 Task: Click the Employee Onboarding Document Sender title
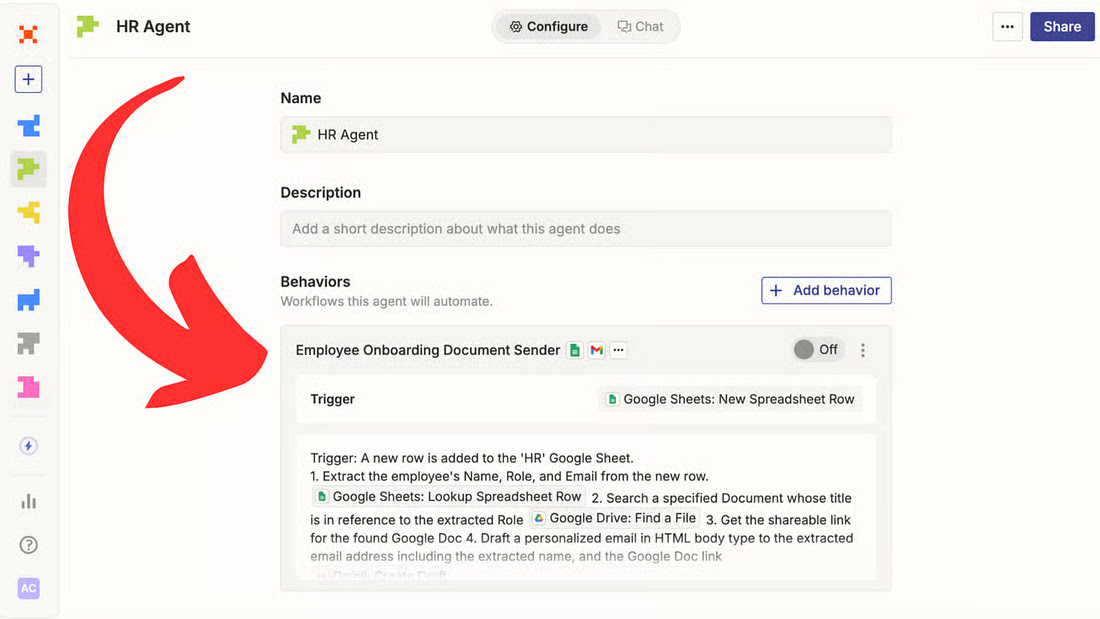tap(427, 350)
